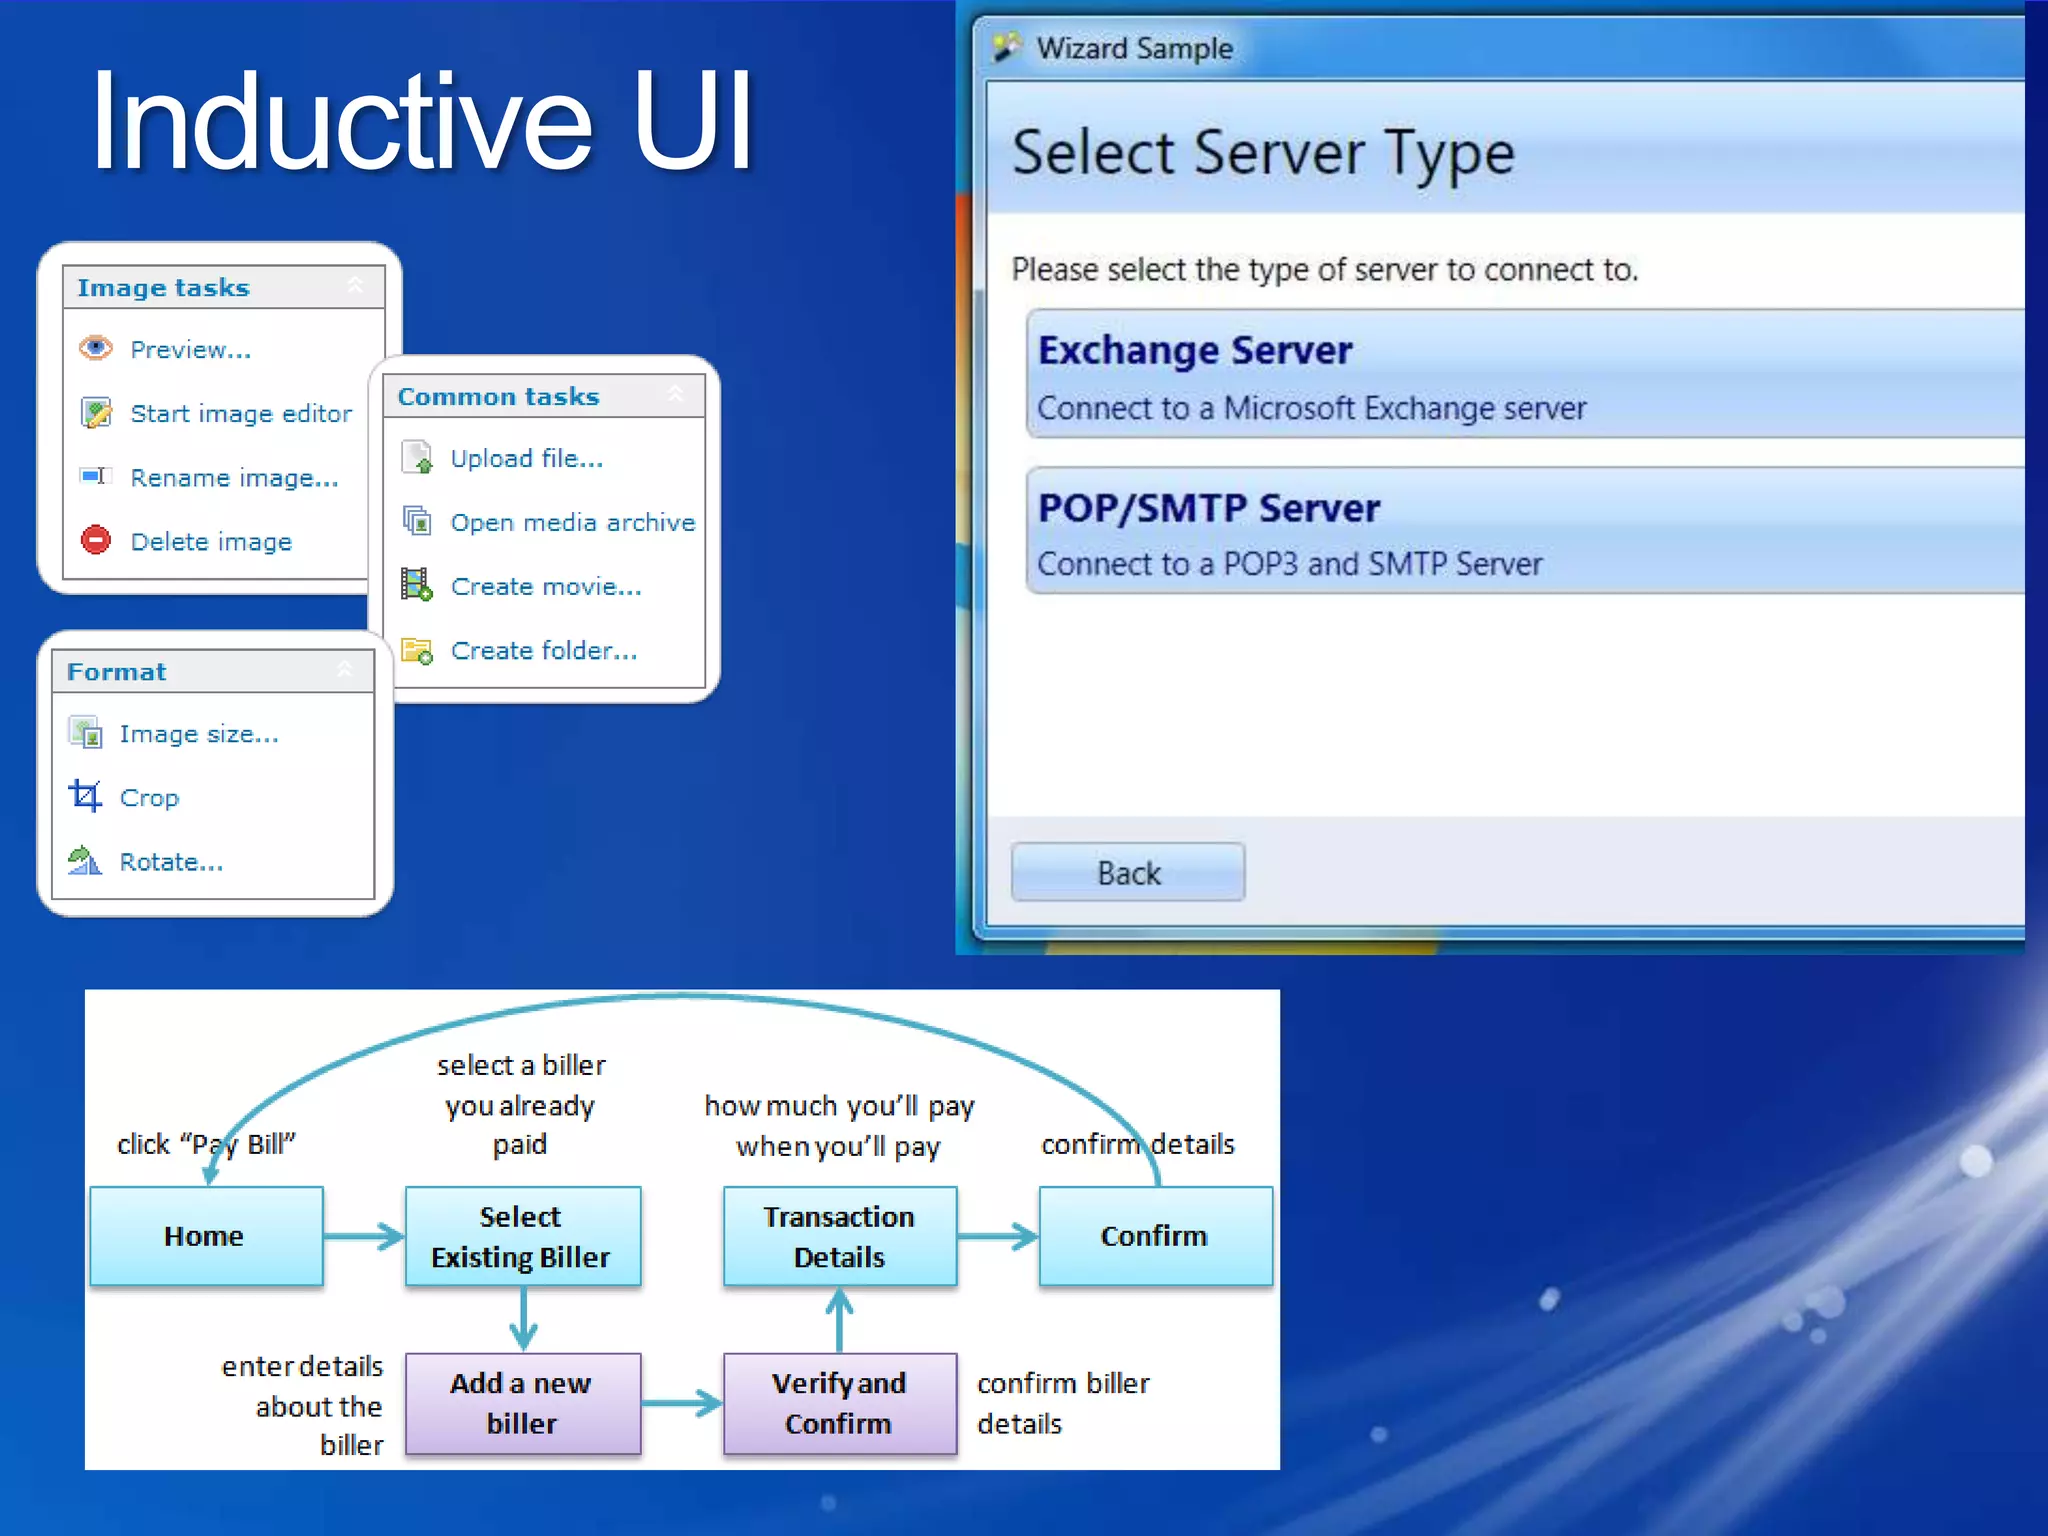Click the Crop tool icon

pos(85,797)
